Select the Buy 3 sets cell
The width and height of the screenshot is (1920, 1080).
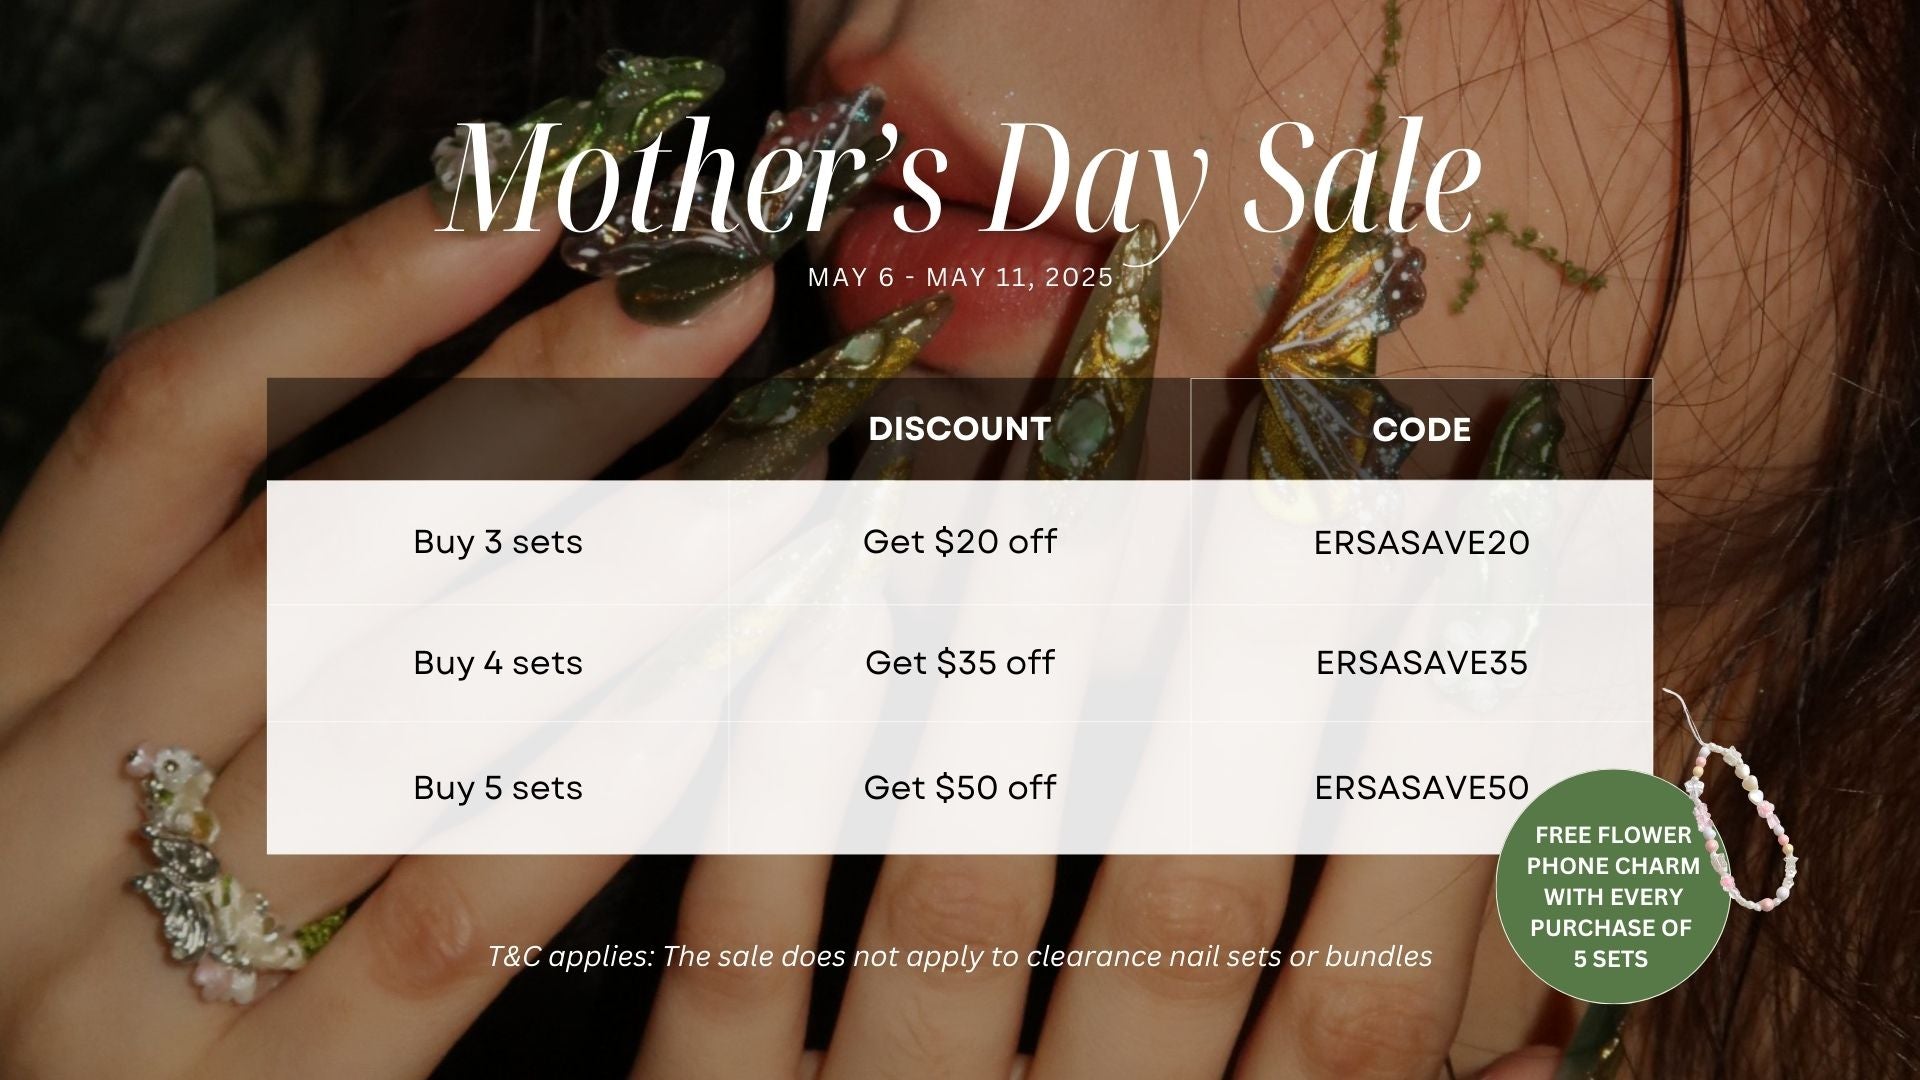pyautogui.click(x=498, y=542)
